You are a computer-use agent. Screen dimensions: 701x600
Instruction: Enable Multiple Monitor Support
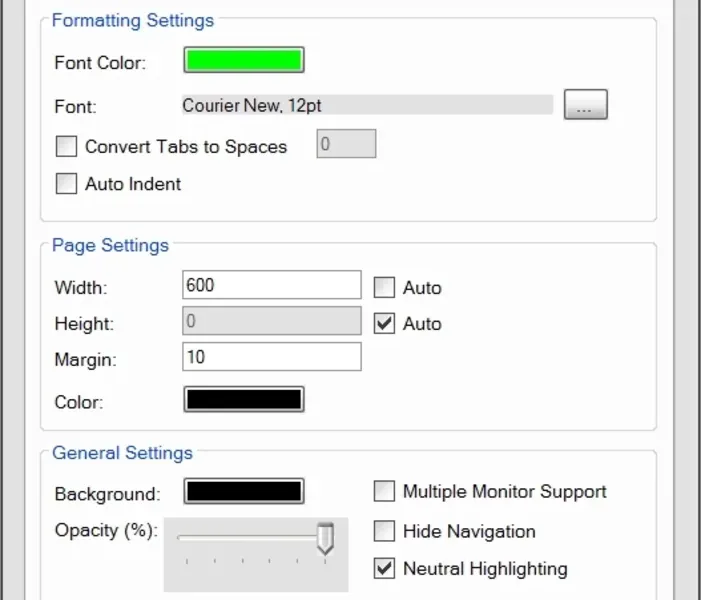point(384,492)
